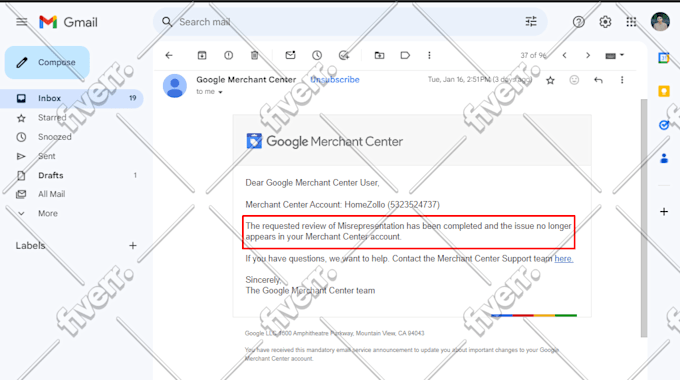Go back to inbox arrow
680x380 pixels.
point(169,55)
